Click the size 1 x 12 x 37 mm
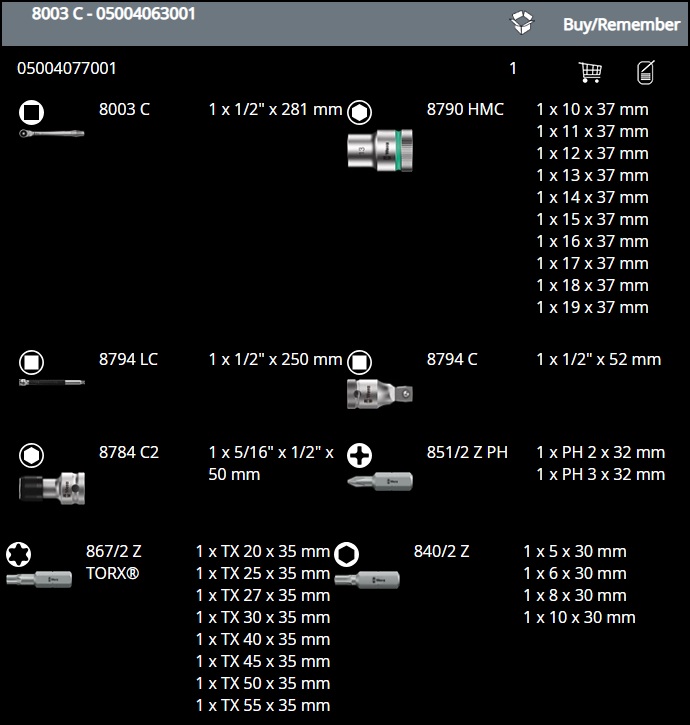690x725 pixels. 592,154
